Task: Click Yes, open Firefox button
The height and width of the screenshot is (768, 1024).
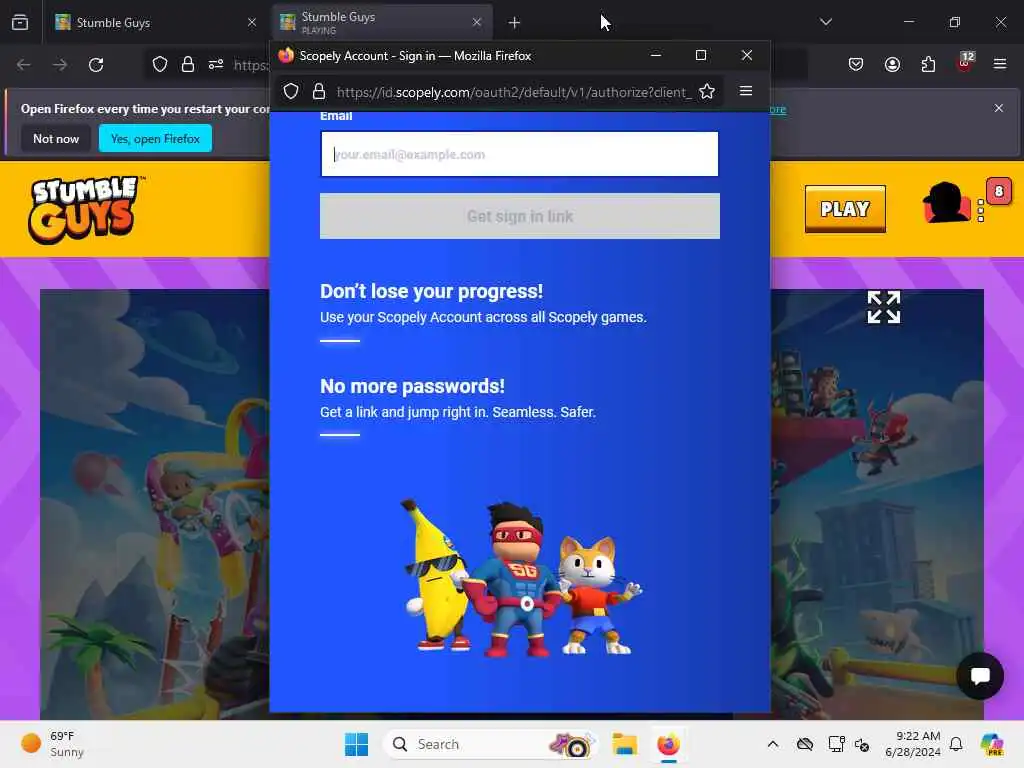Action: coord(155,138)
